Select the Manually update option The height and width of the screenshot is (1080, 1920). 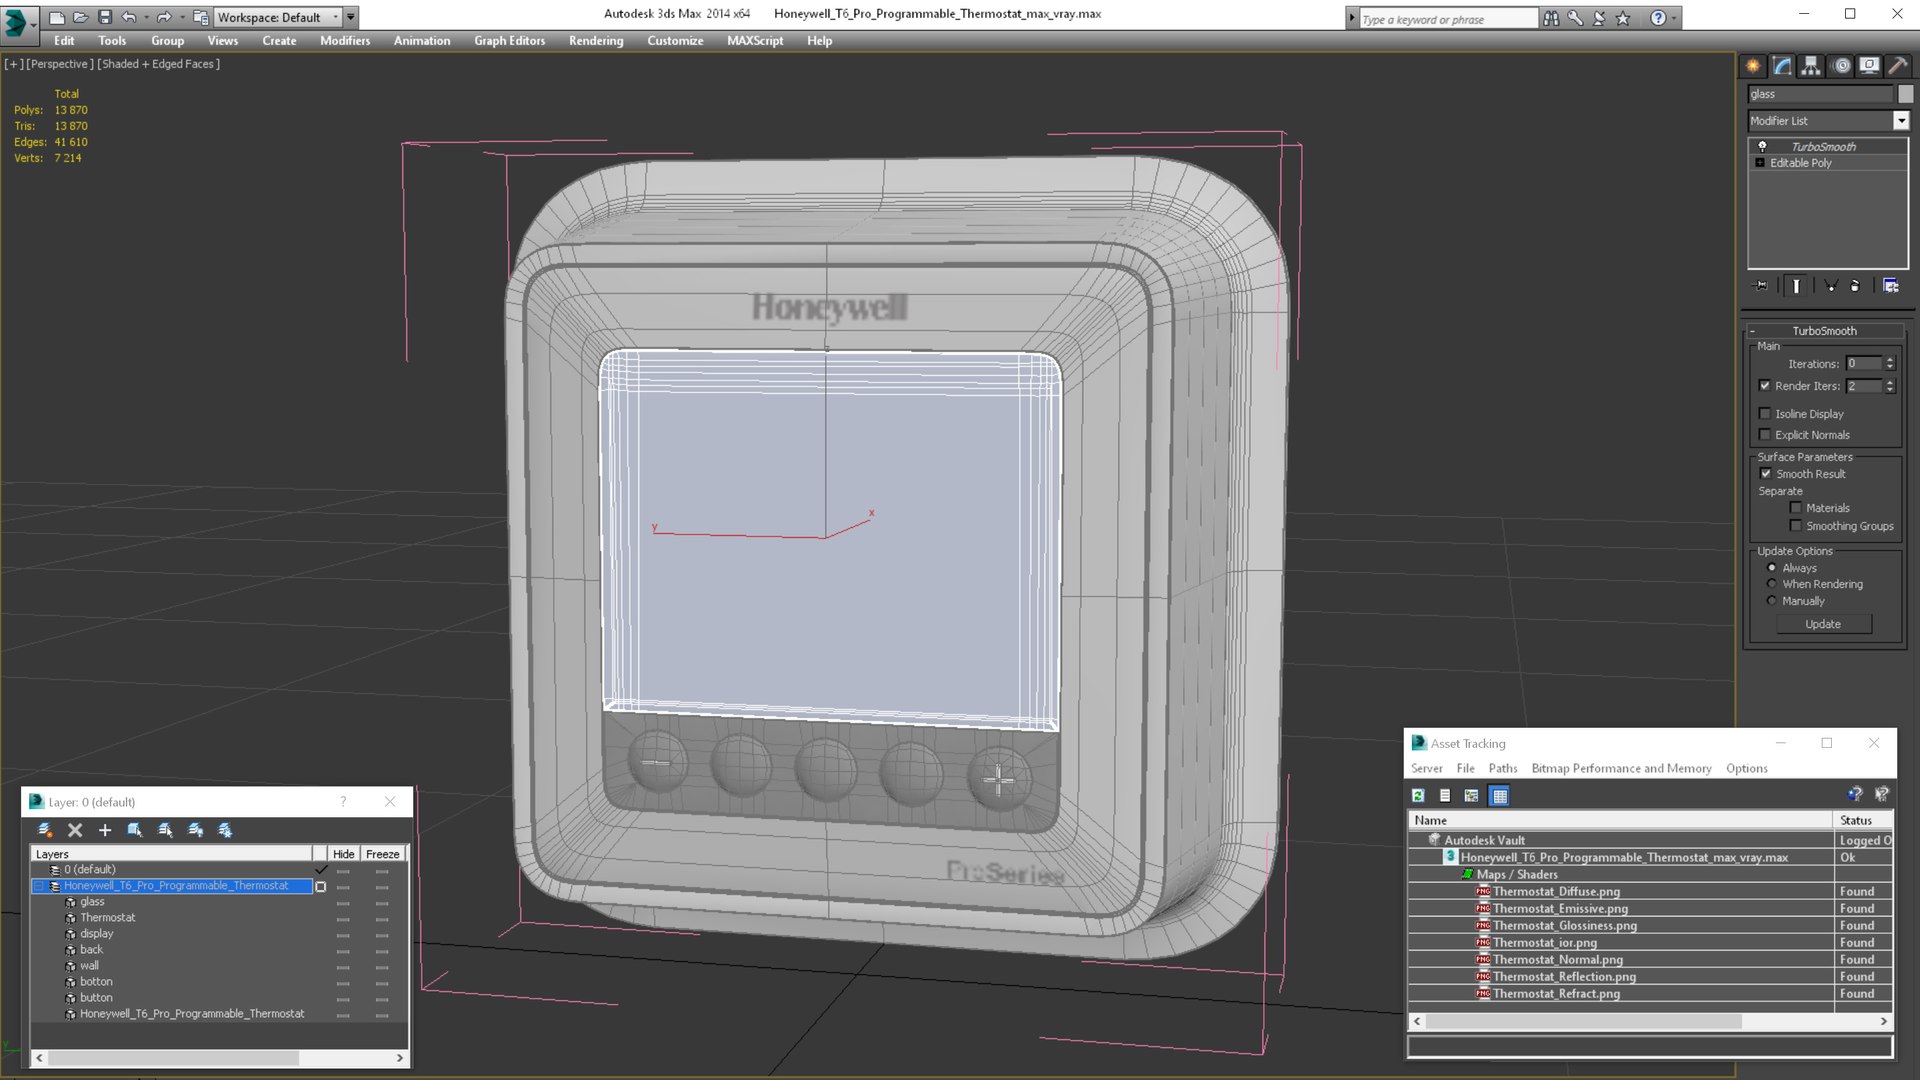coord(1772,601)
